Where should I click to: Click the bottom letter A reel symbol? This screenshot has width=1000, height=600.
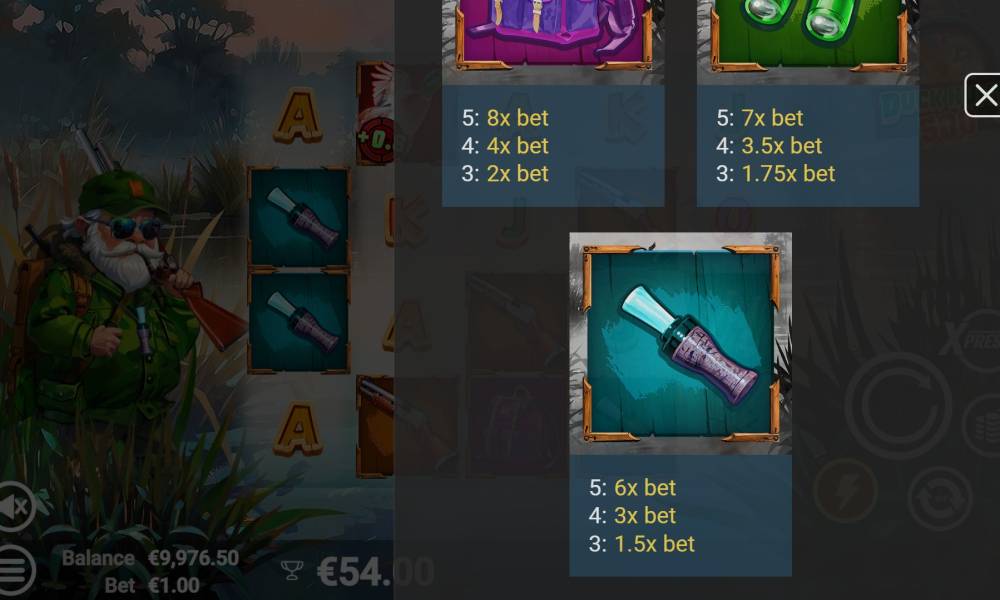(298, 428)
